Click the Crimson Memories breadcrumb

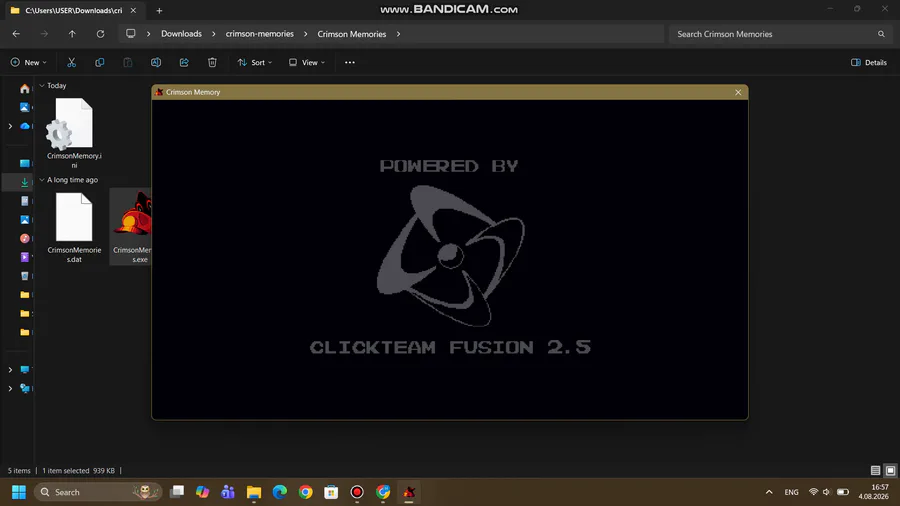click(x=352, y=34)
